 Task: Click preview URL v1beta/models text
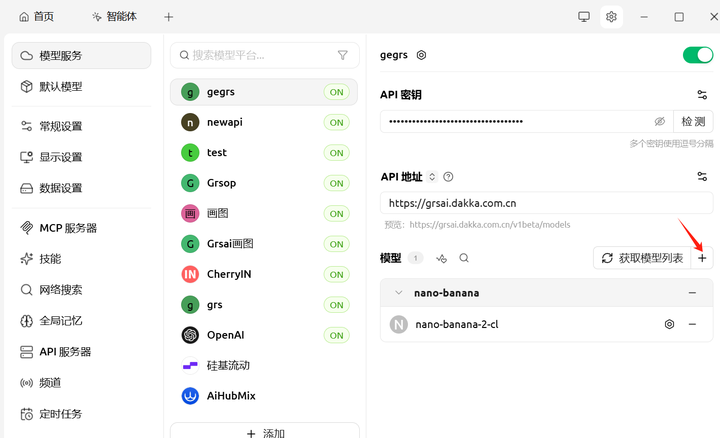coord(489,225)
